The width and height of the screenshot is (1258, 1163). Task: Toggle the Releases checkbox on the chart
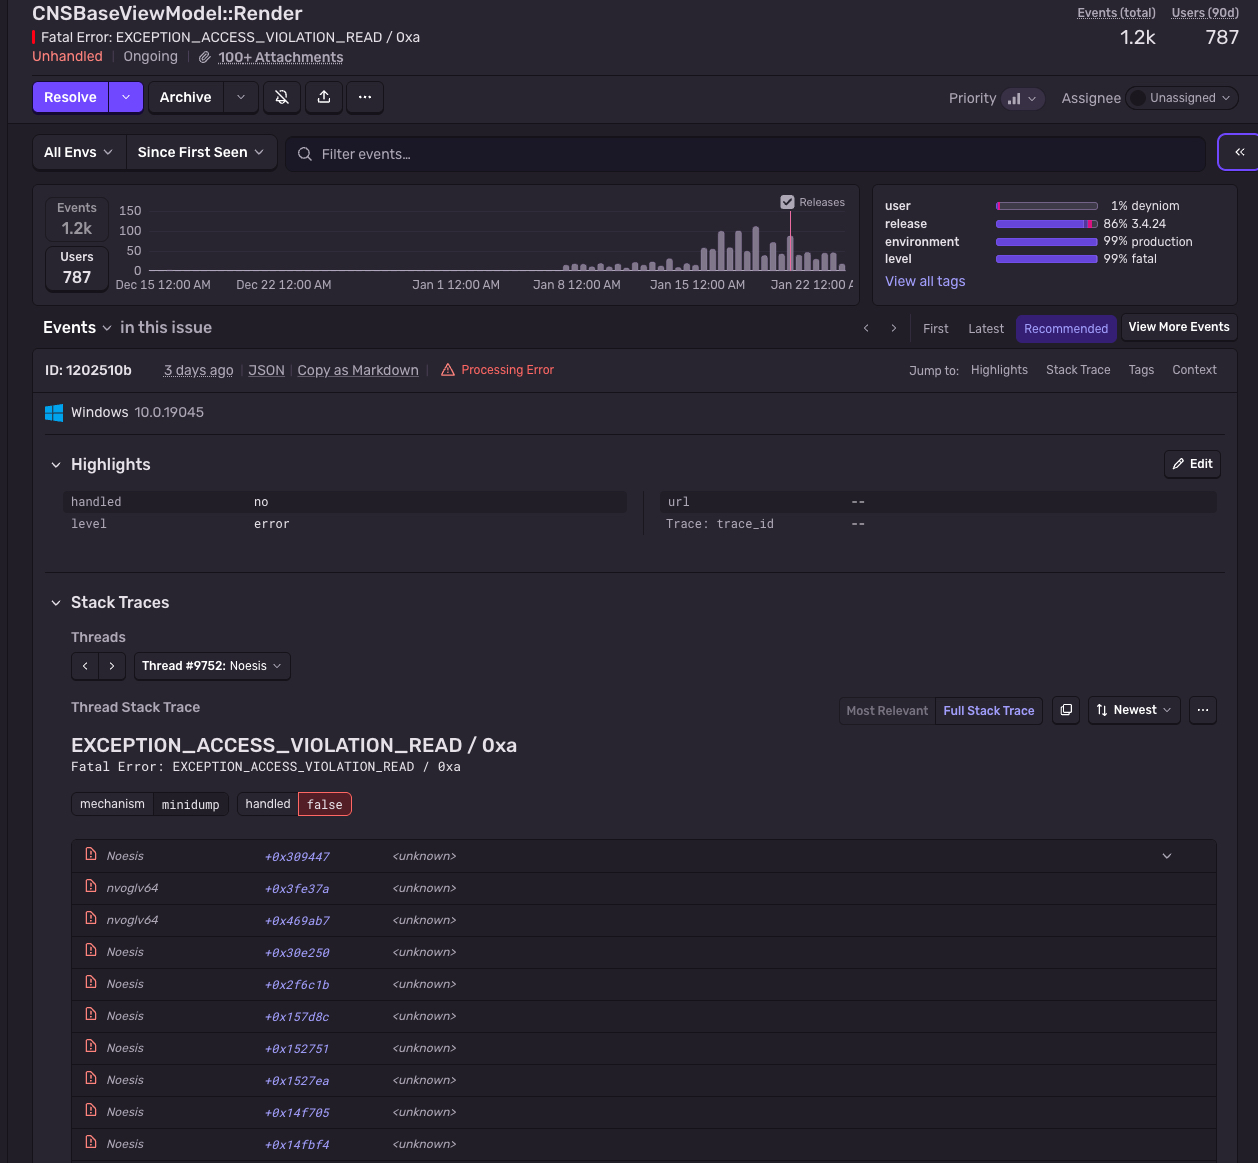point(787,202)
